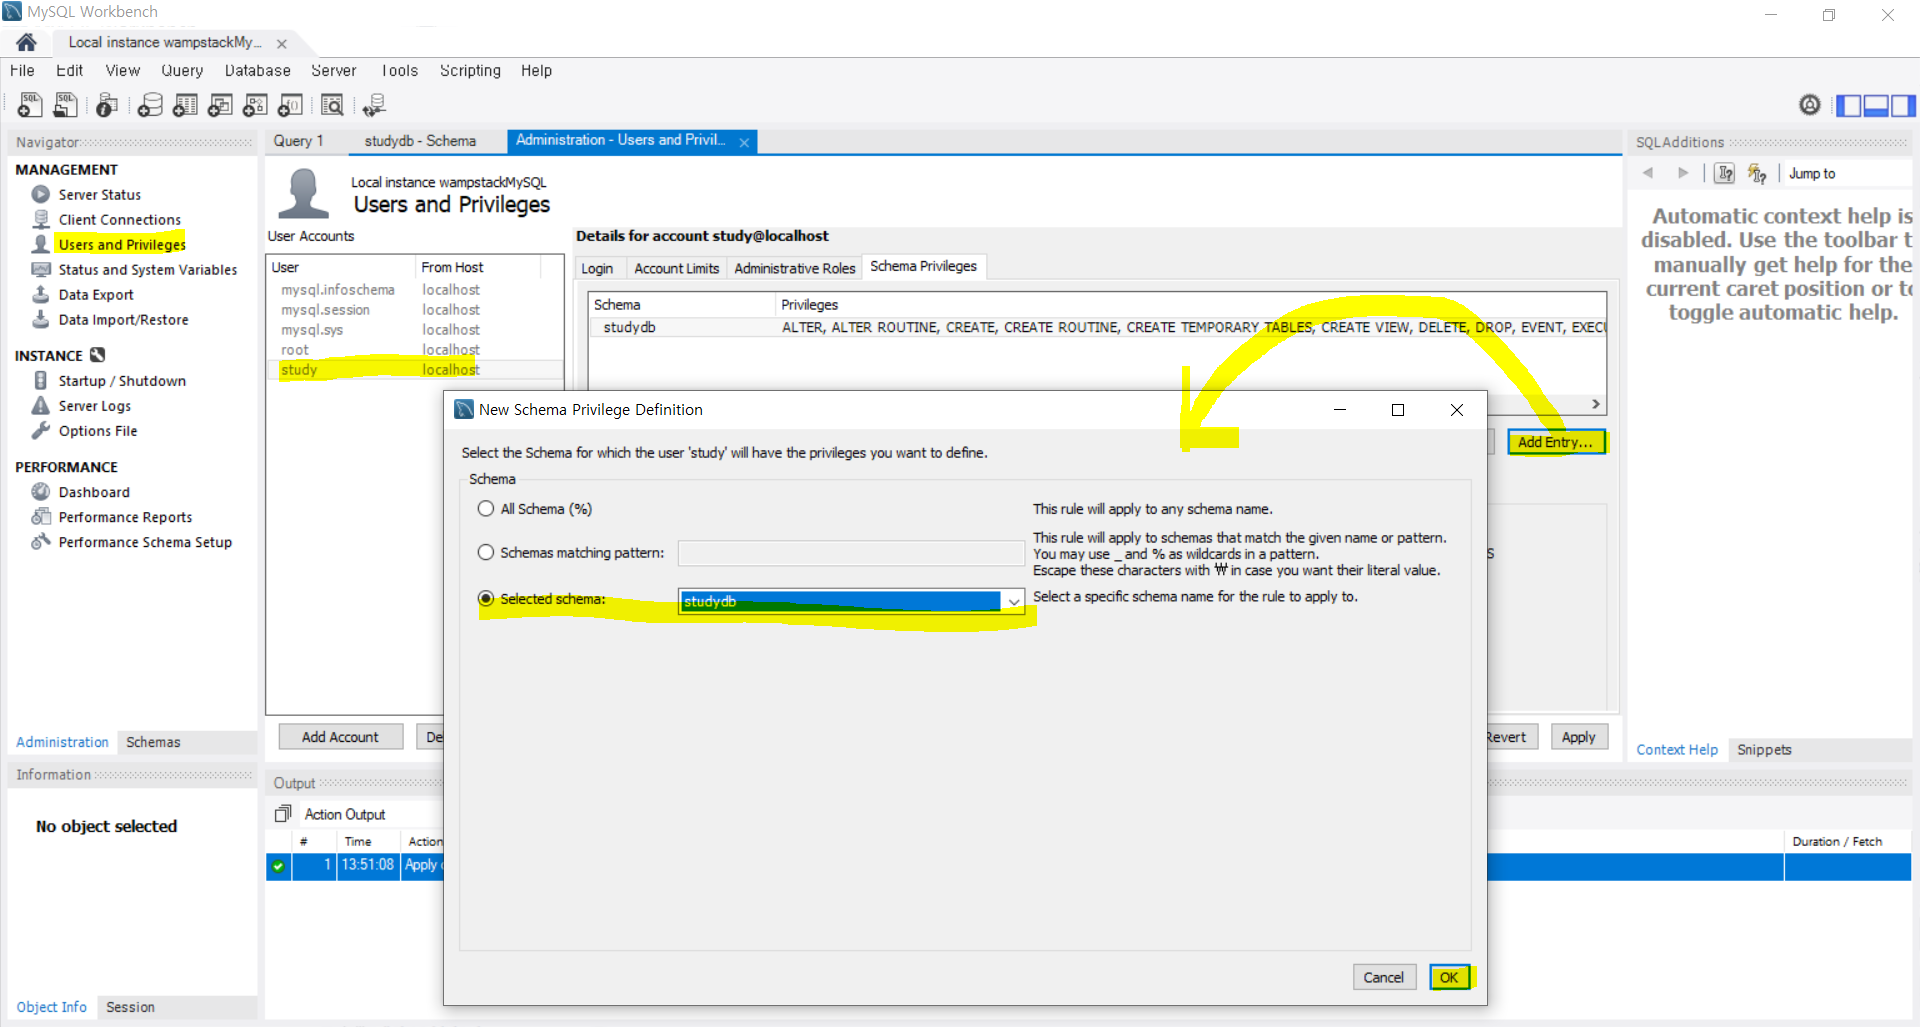1920x1027 pixels.
Task: Switch to studydb - Schema tab
Action: tap(420, 141)
